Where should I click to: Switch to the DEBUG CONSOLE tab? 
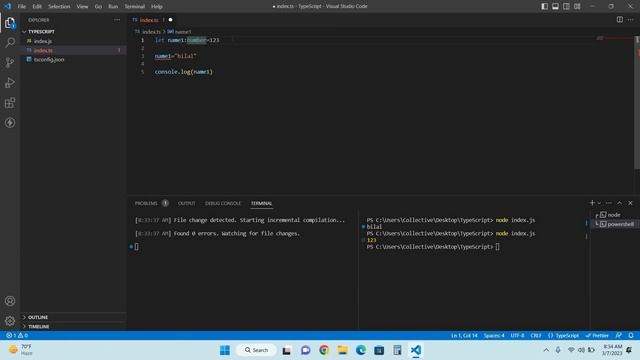click(223, 203)
